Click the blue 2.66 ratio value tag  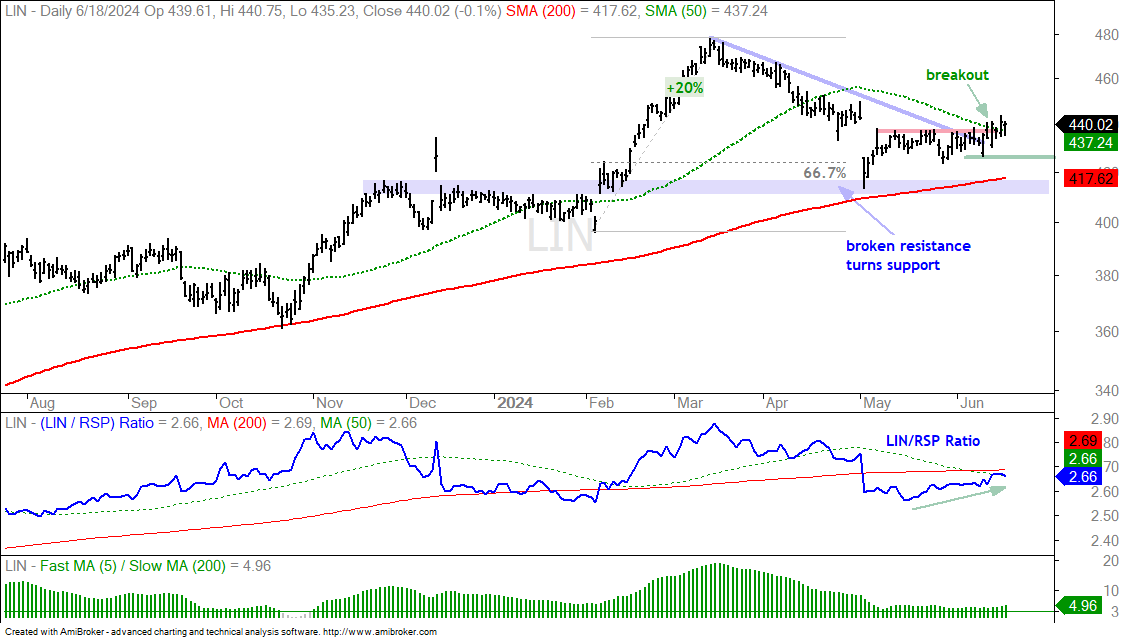click(1079, 476)
